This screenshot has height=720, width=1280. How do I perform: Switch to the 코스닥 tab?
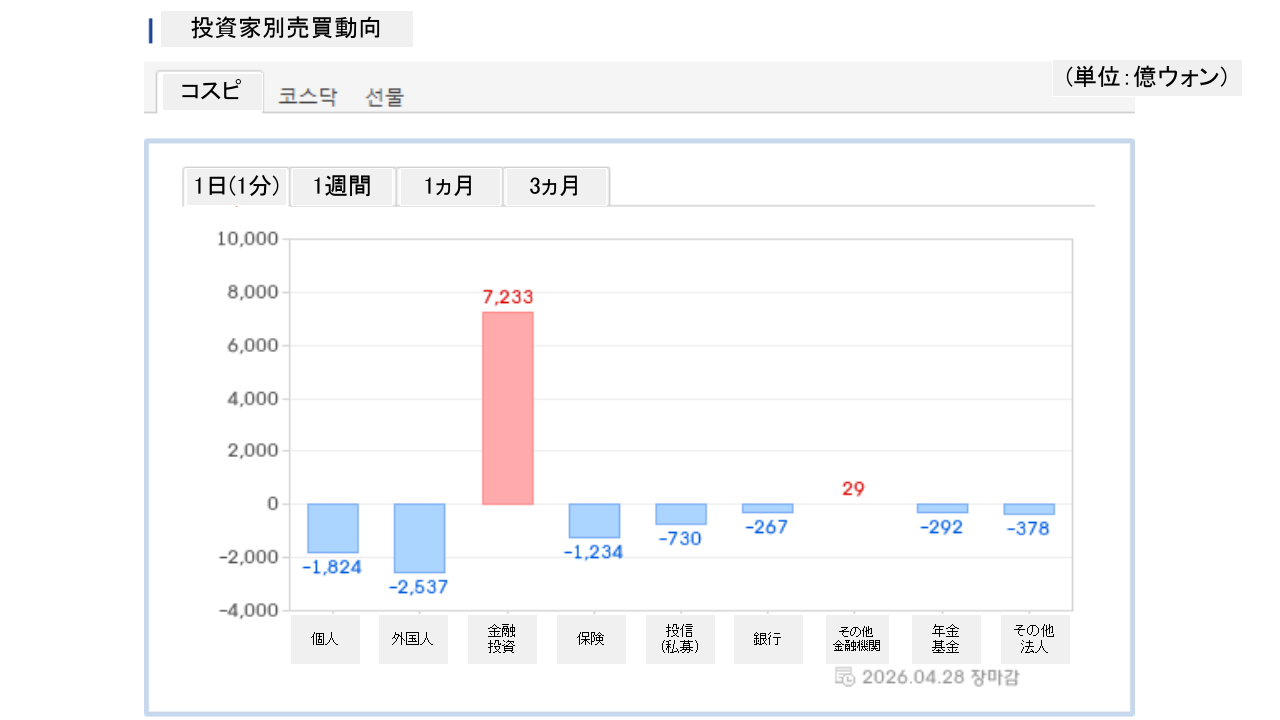308,97
